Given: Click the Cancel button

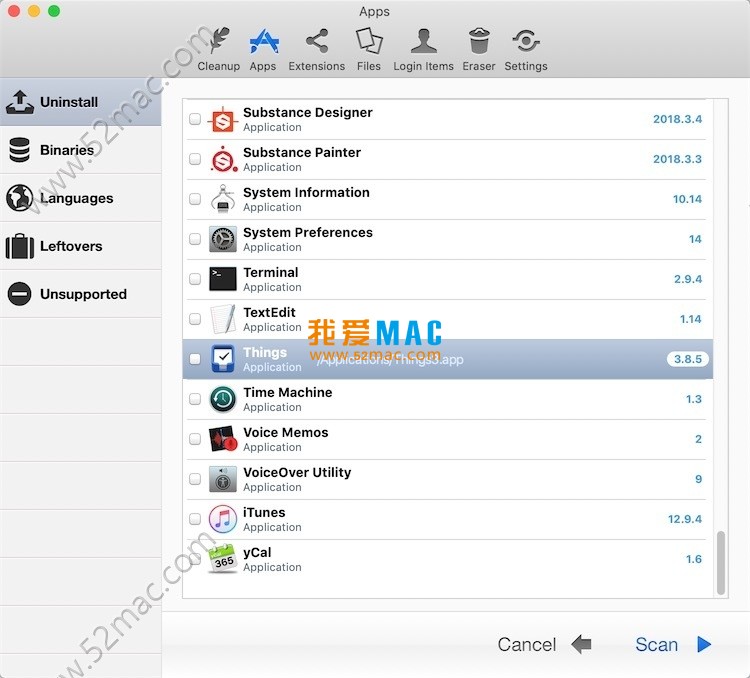Looking at the screenshot, I should (x=527, y=645).
